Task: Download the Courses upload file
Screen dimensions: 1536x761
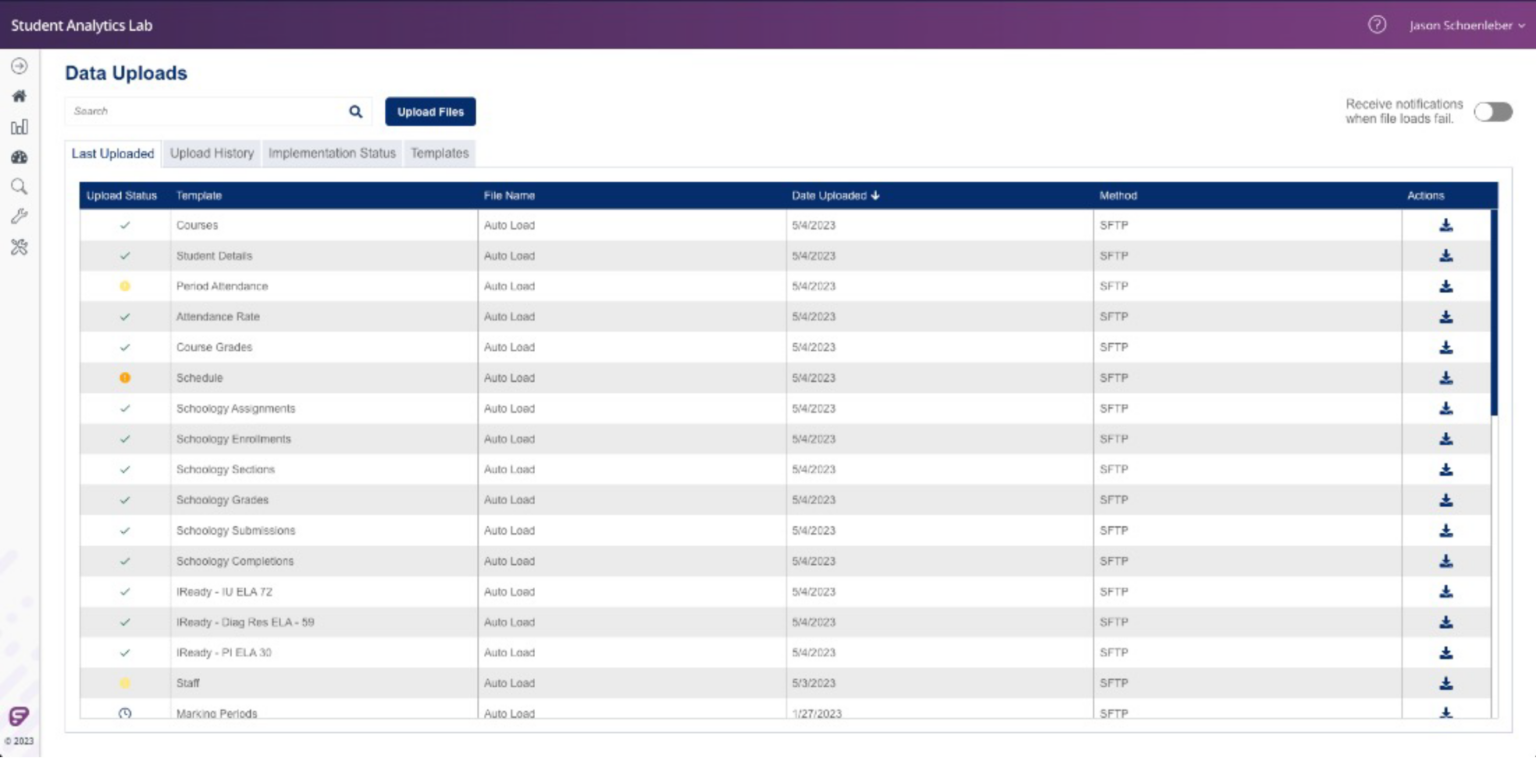Action: coord(1446,225)
